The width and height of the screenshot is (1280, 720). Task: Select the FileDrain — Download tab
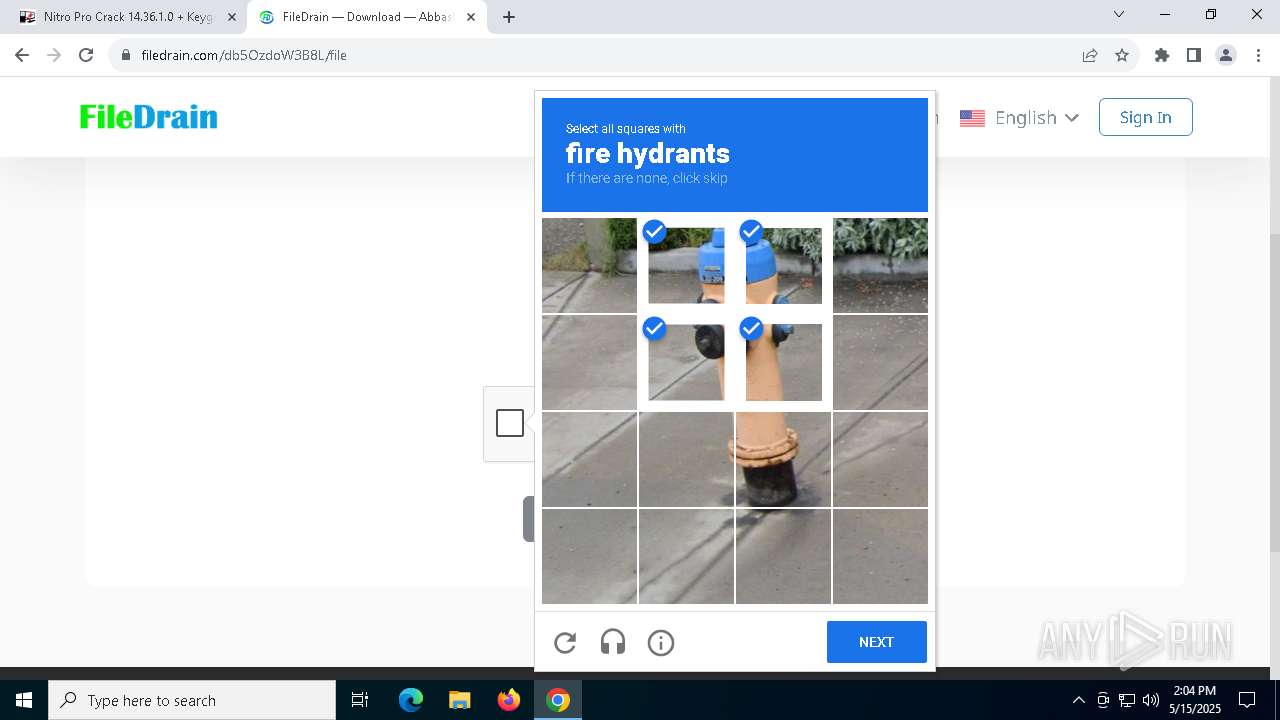pos(365,17)
